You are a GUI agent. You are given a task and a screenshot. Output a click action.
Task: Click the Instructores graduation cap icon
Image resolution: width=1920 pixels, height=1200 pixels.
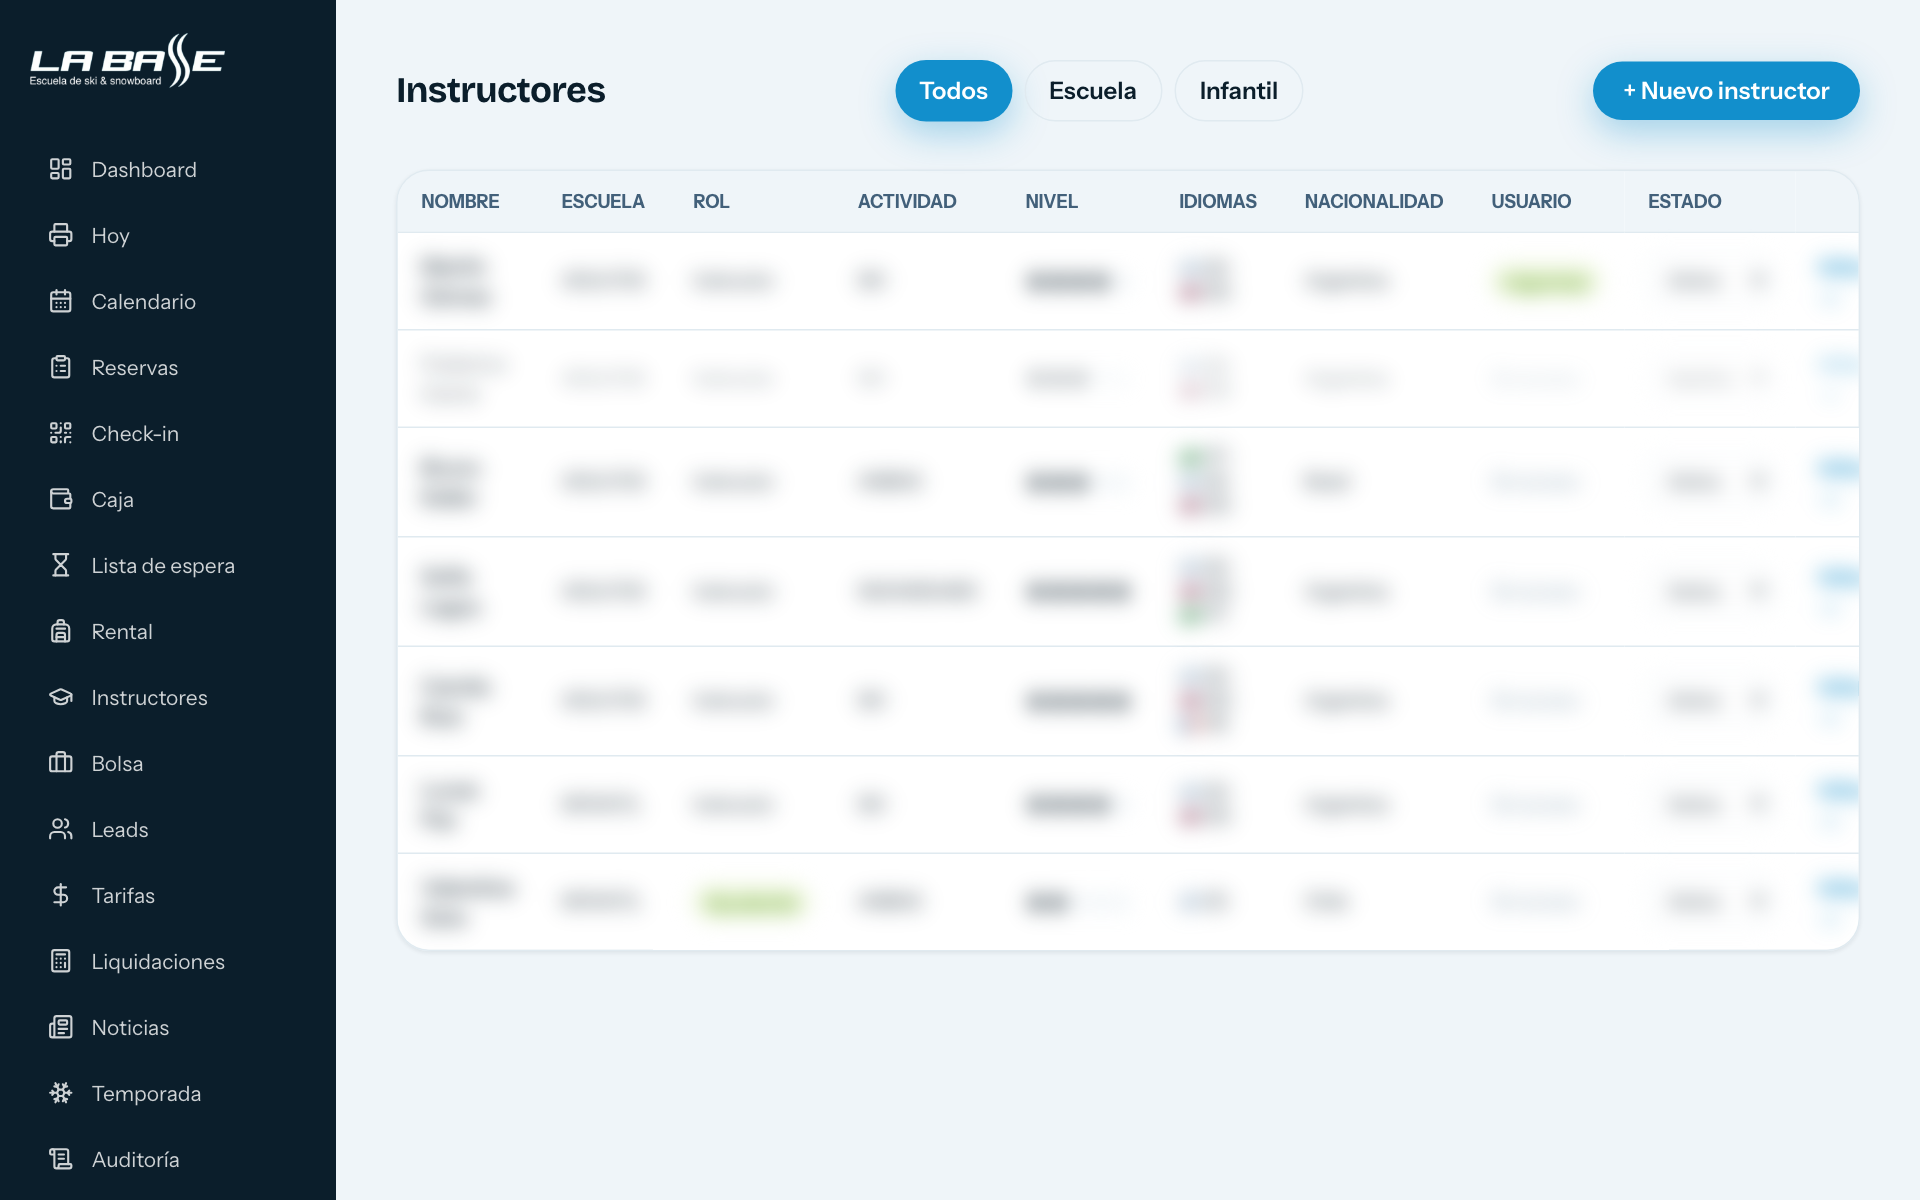point(61,697)
